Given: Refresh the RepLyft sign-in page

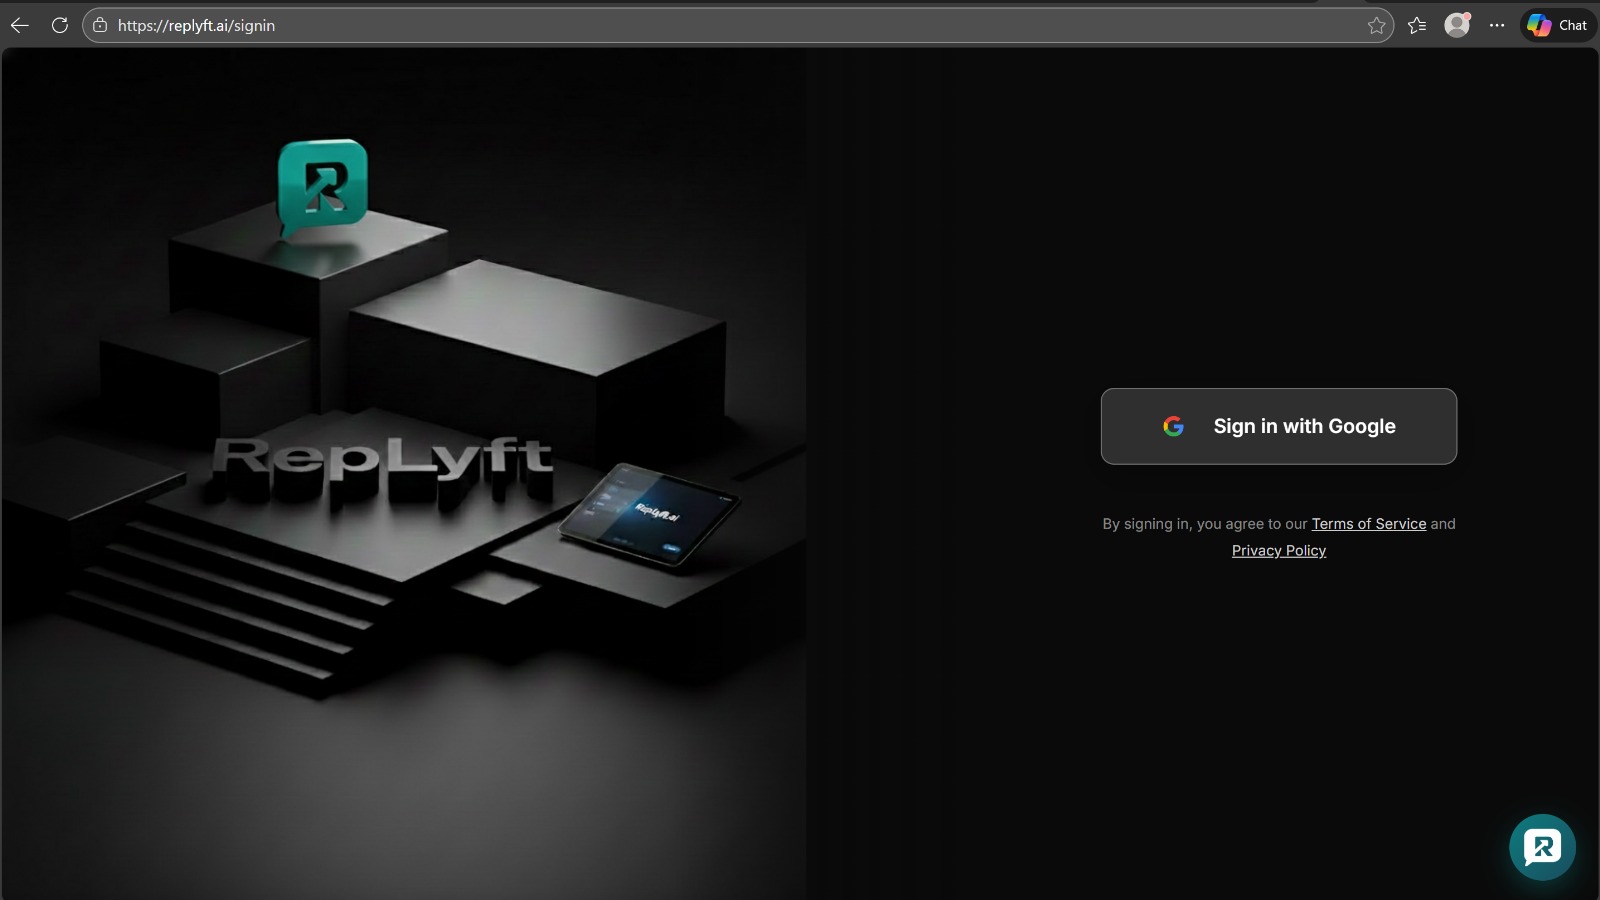Looking at the screenshot, I should pyautogui.click(x=59, y=25).
